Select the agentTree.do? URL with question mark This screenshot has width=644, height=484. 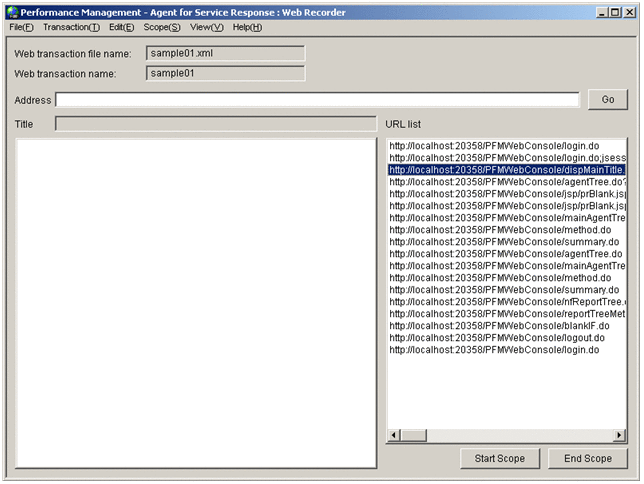point(507,182)
